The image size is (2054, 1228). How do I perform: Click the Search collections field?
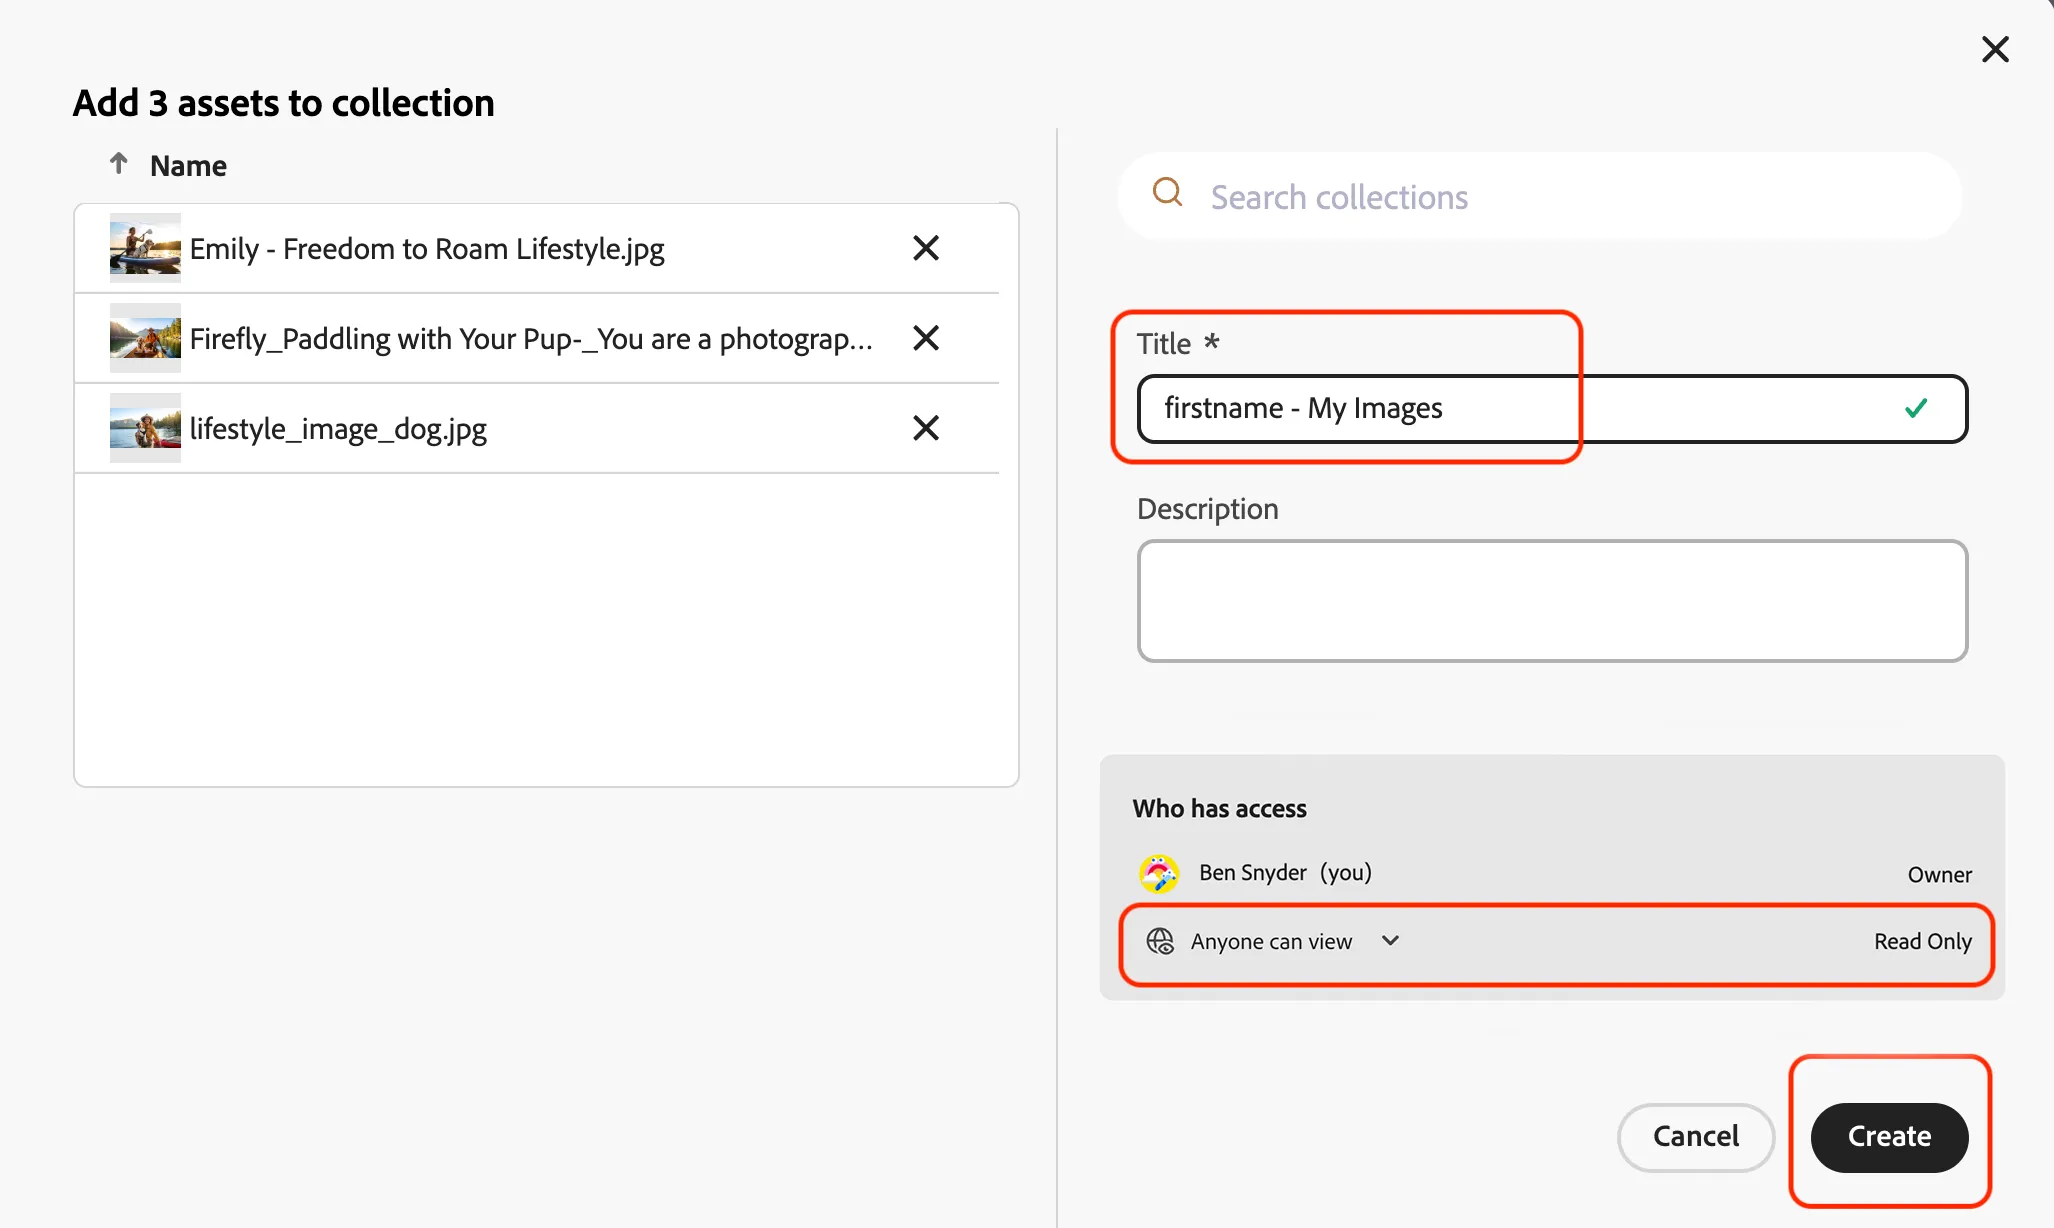tap(1540, 196)
